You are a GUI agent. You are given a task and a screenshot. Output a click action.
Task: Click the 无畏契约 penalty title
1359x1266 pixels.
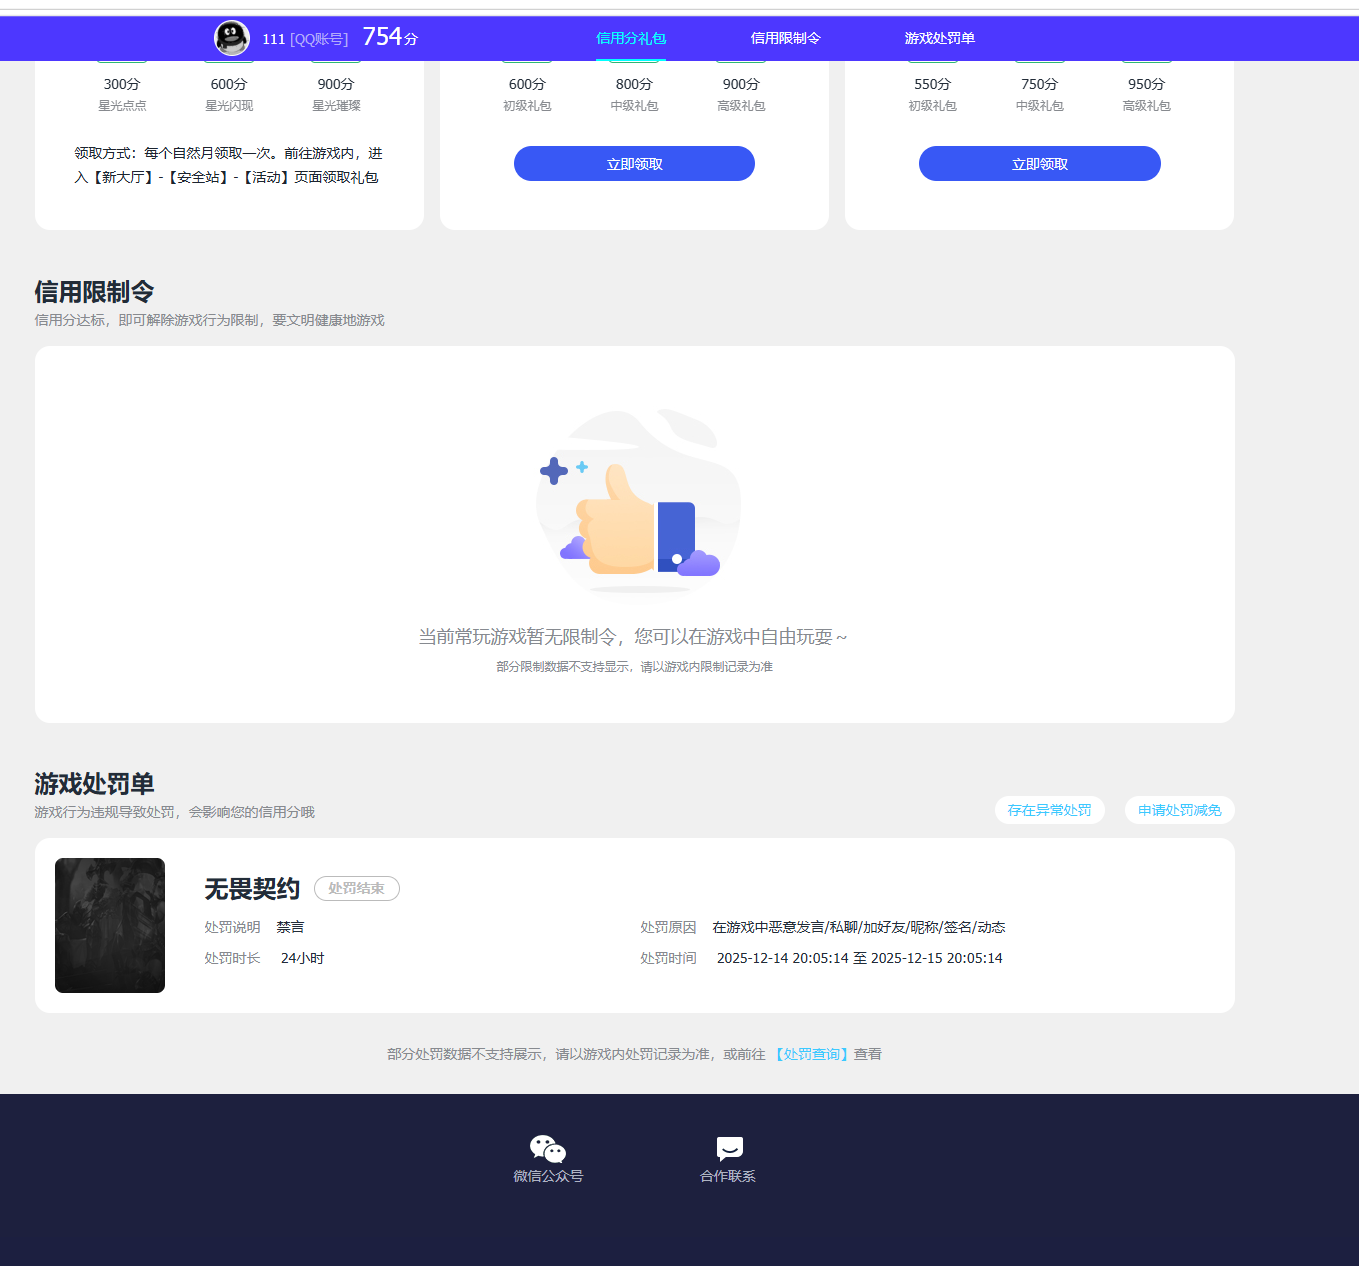[252, 888]
